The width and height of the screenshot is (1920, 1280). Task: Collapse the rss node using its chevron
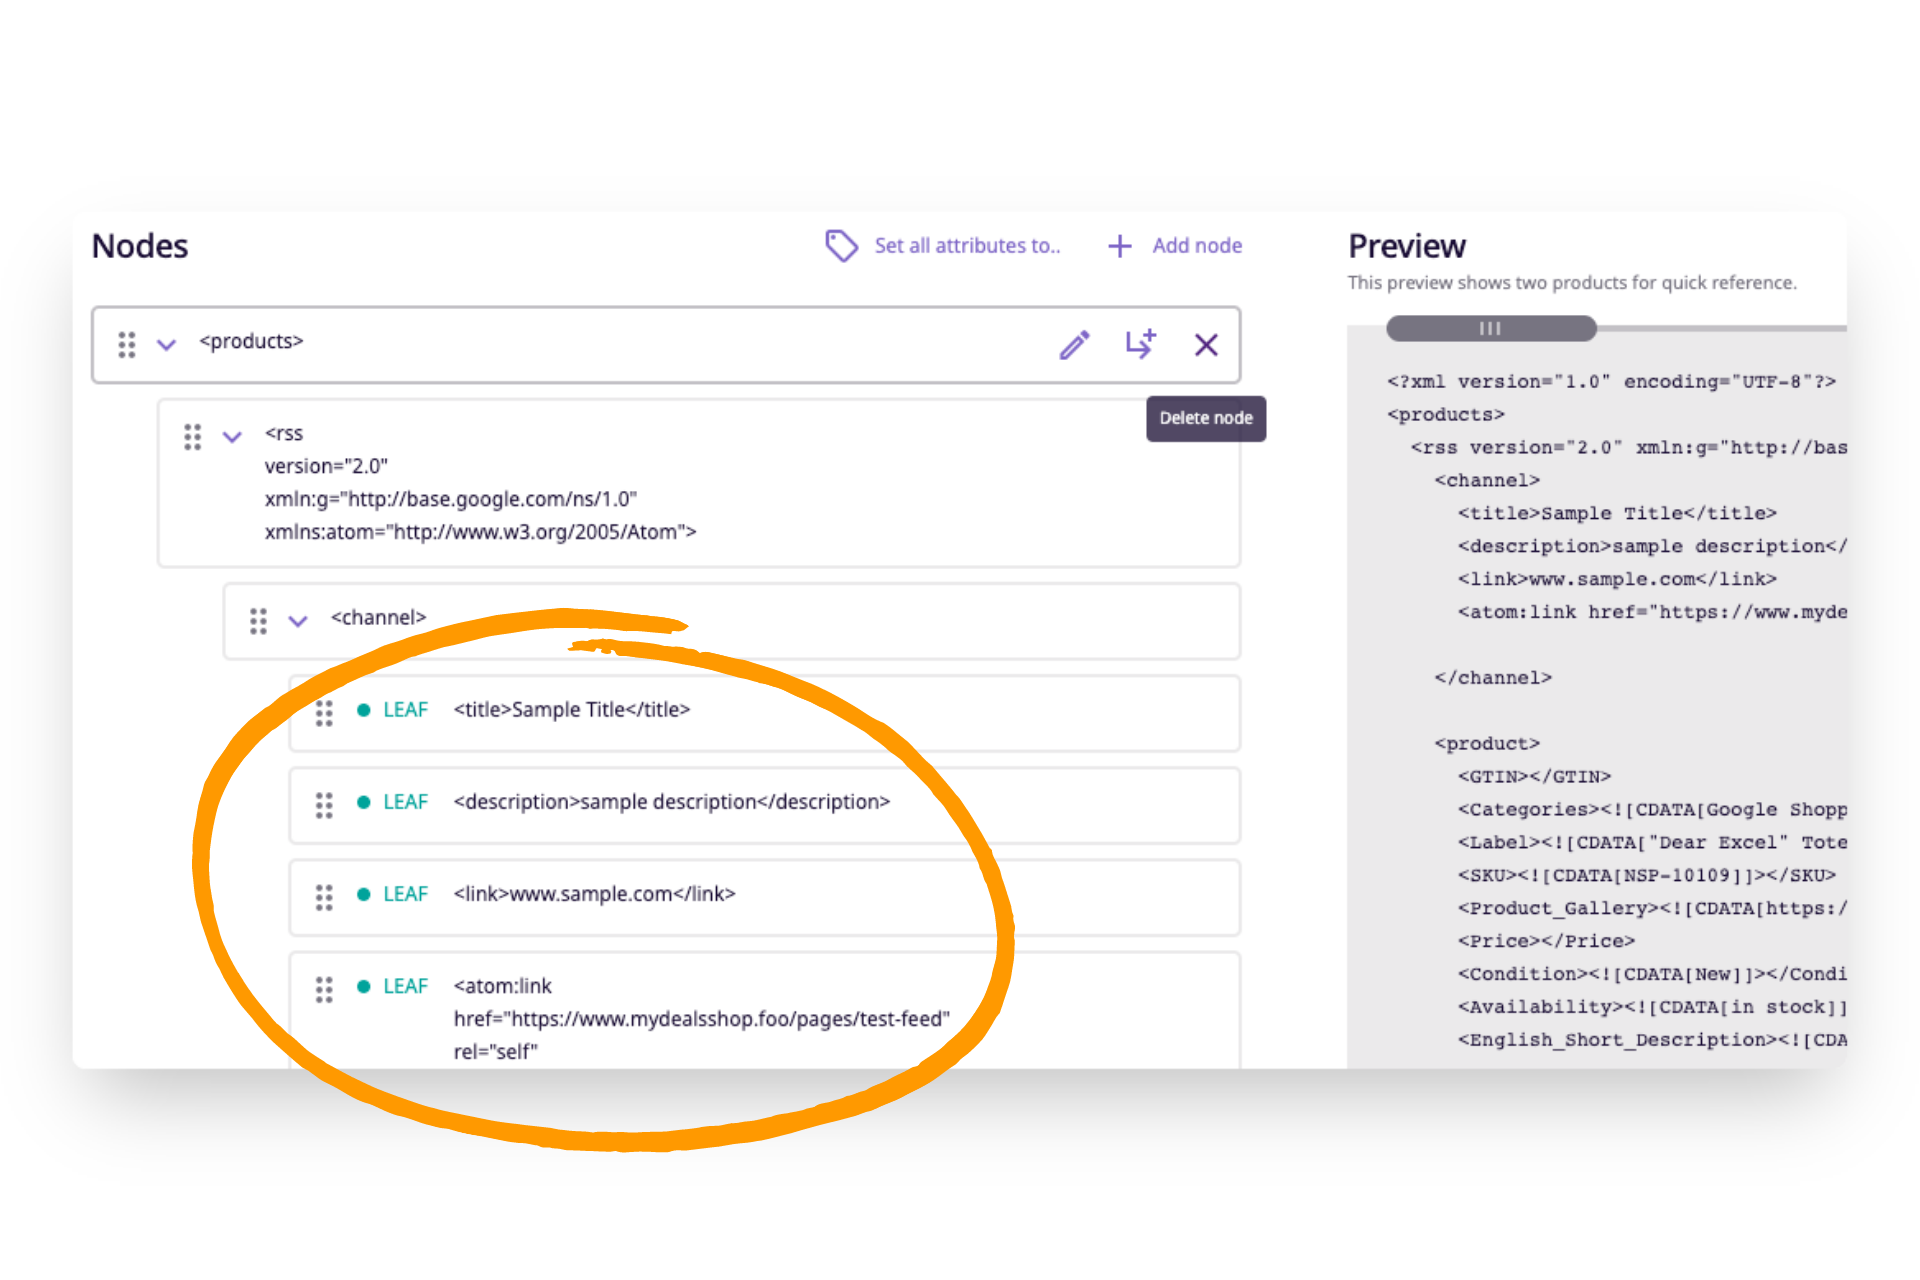click(x=232, y=437)
